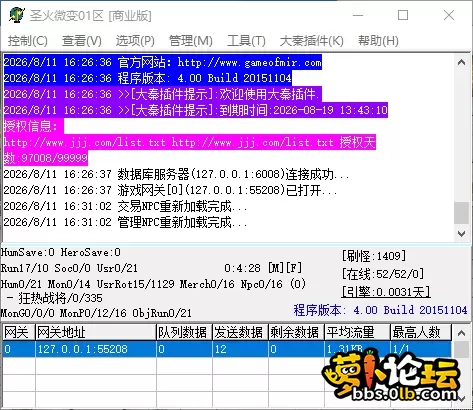Click the 最高人数 column header

coord(421,332)
